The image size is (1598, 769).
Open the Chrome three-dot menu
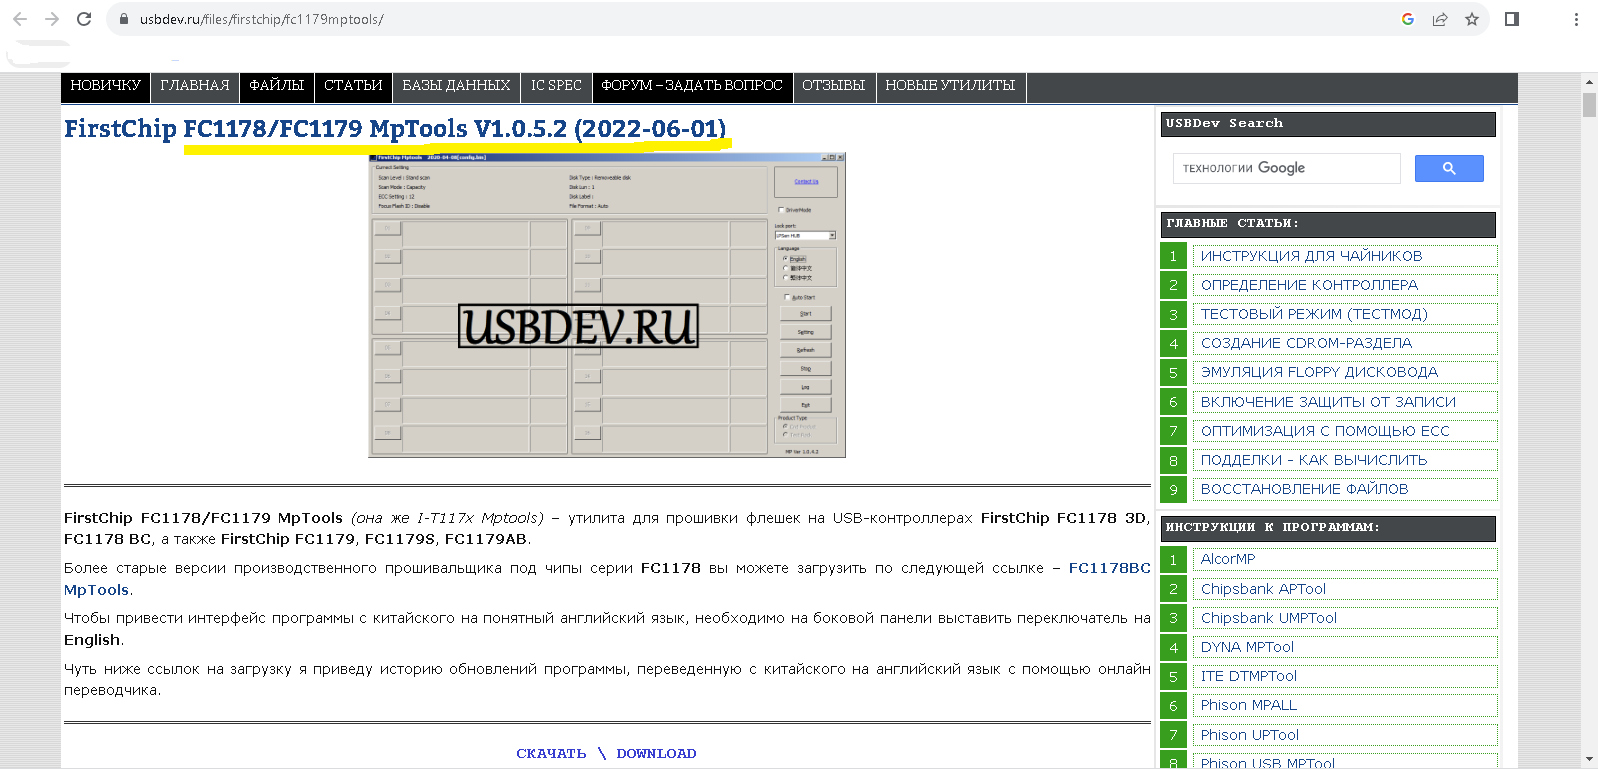click(1576, 19)
